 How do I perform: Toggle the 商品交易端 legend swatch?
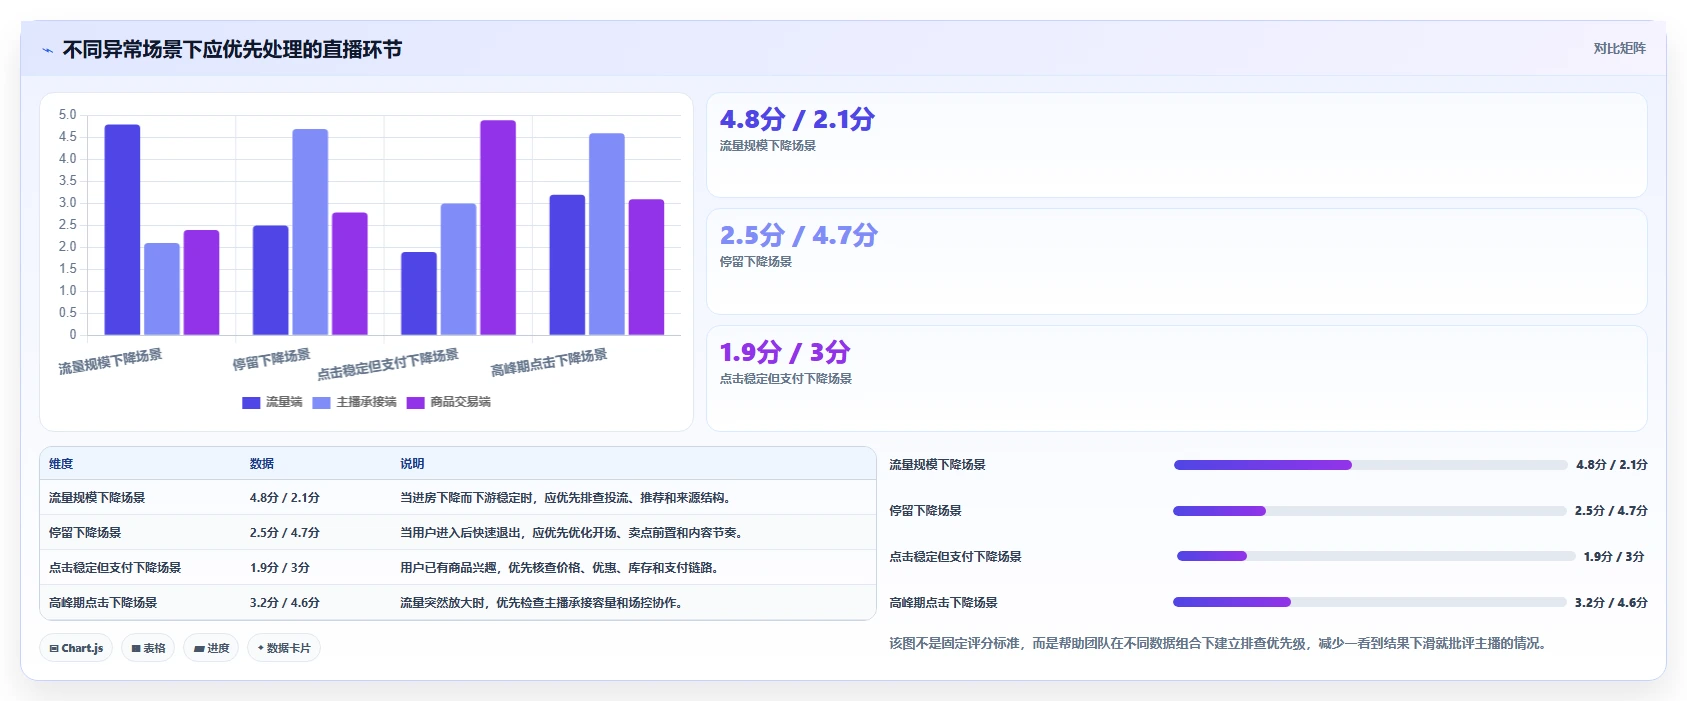point(415,402)
